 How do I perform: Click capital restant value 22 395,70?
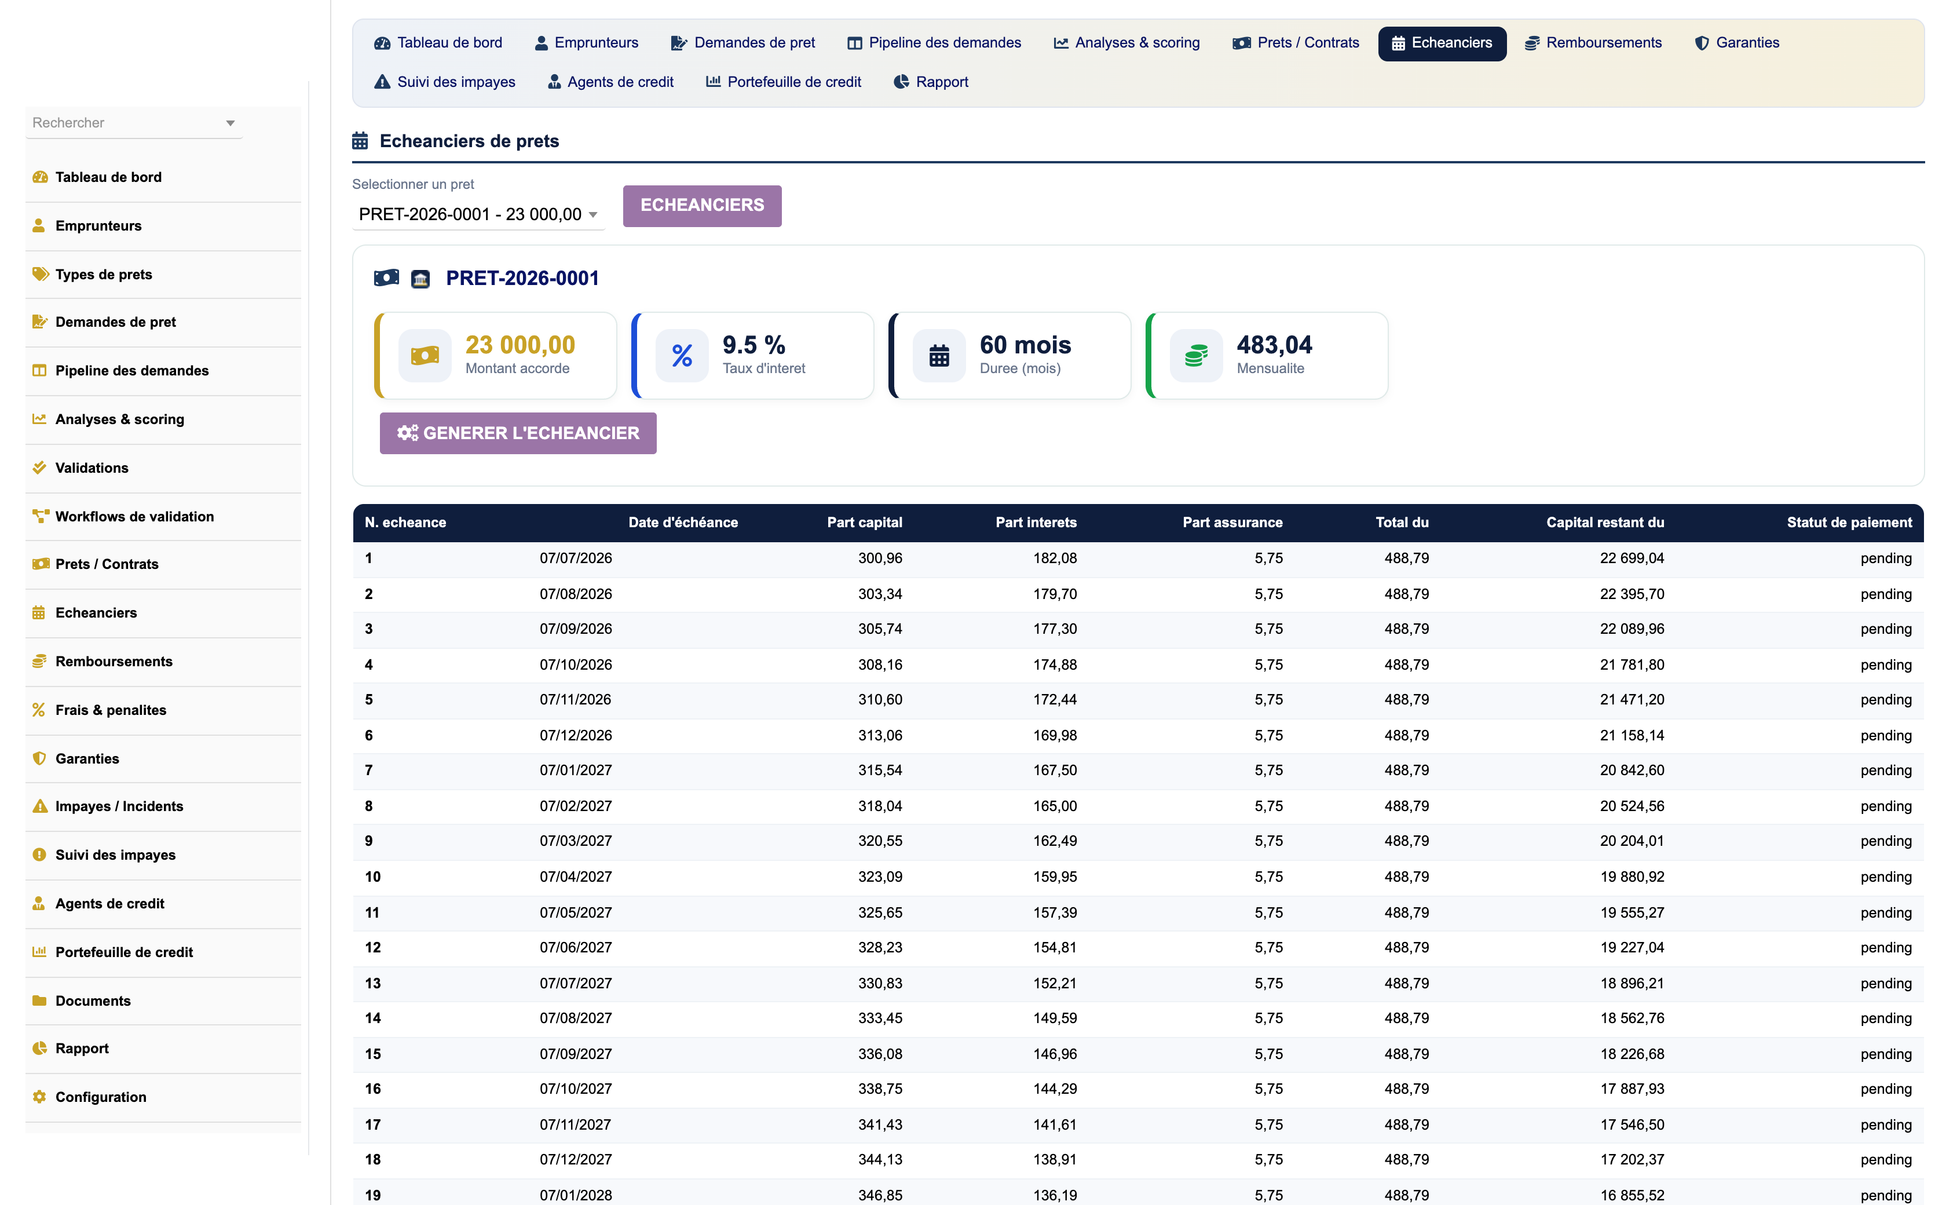tap(1632, 594)
